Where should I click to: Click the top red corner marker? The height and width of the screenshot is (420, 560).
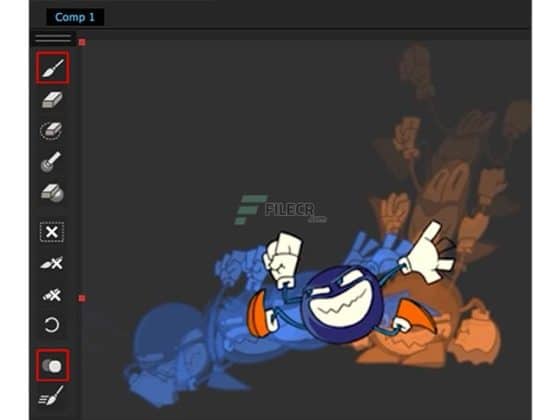tap(82, 42)
